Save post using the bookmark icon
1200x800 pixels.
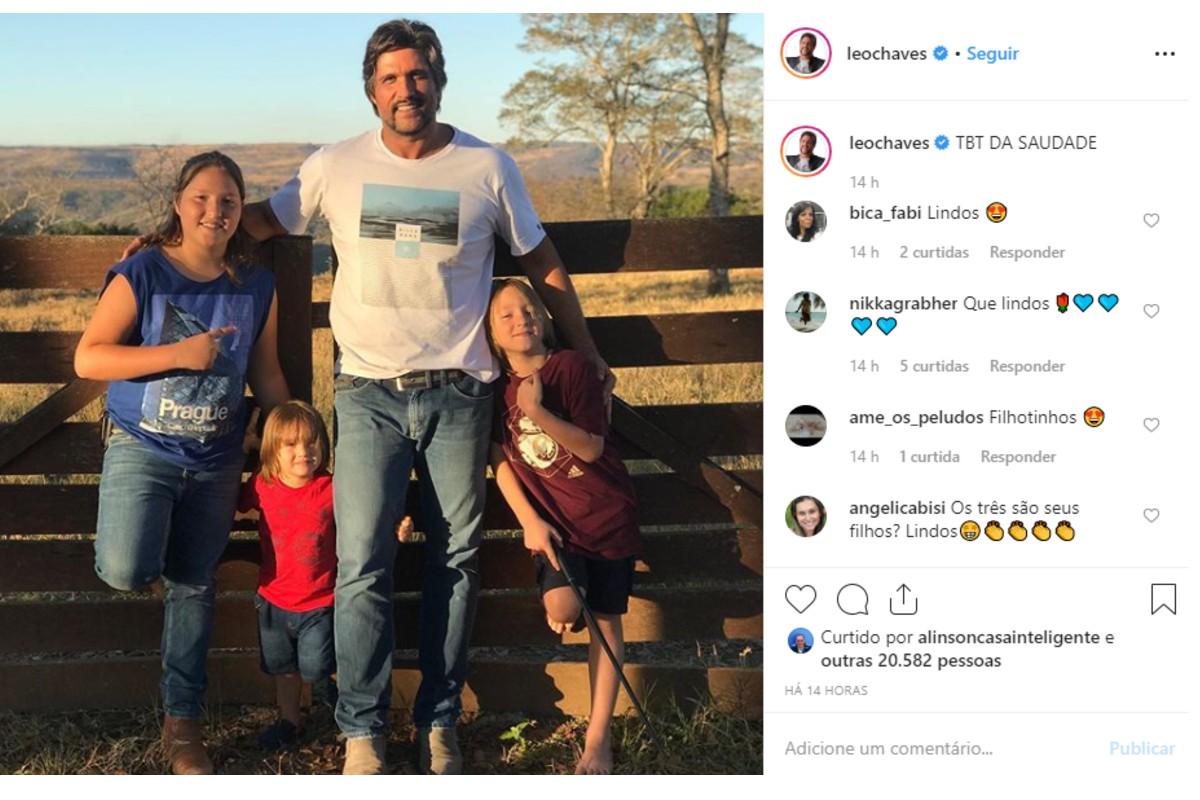click(x=1163, y=599)
